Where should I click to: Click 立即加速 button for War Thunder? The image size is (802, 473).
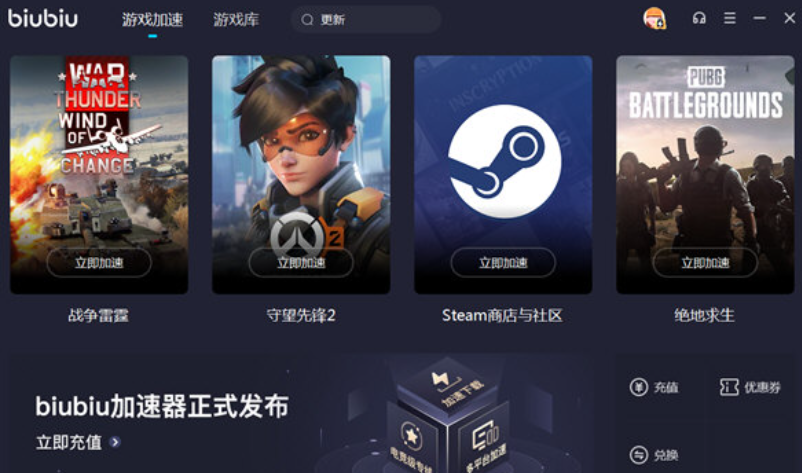pyautogui.click(x=99, y=263)
